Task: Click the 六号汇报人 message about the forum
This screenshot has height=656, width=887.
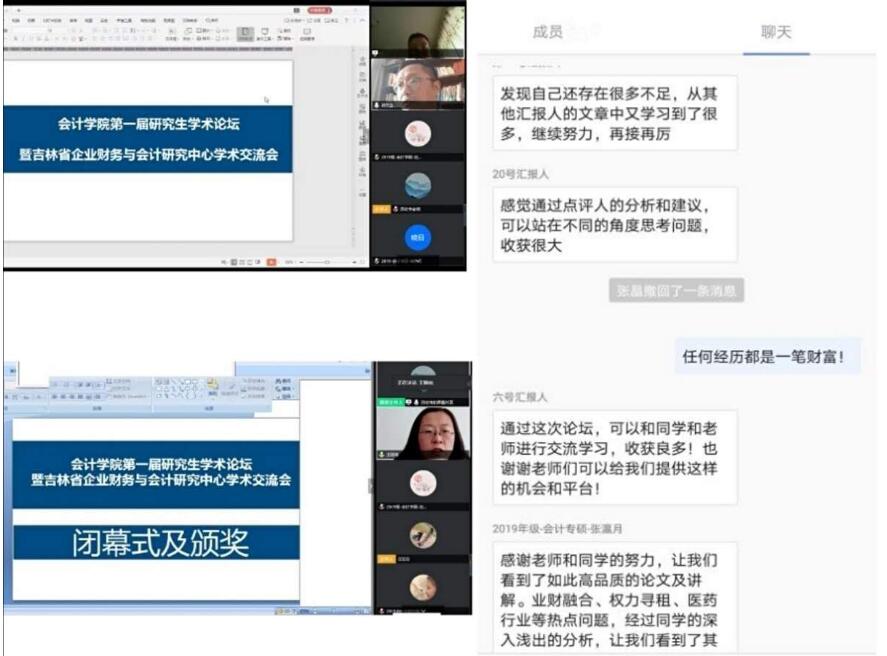Action: [x=615, y=455]
